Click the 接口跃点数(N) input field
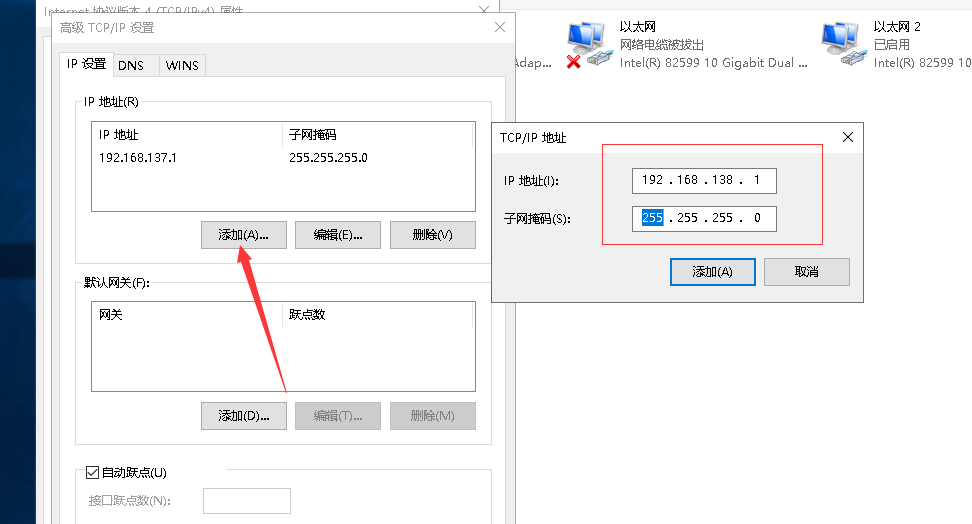Screen dimensions: 972x524 pos(247,501)
